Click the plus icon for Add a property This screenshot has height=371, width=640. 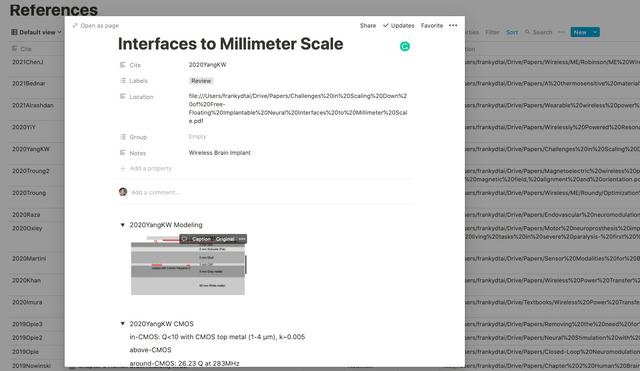[x=122, y=168]
